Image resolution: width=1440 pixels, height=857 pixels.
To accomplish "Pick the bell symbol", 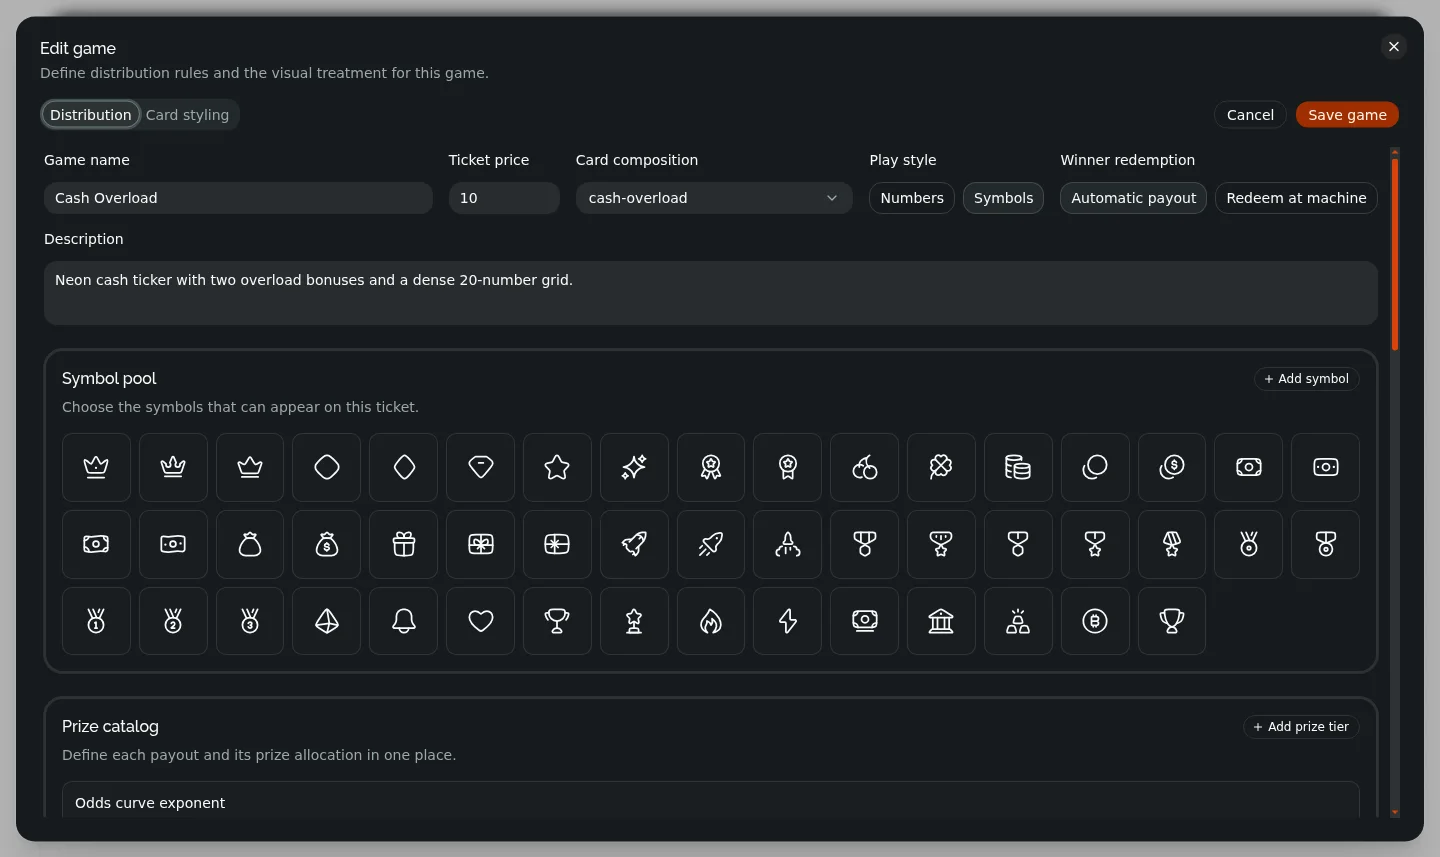I will [x=404, y=621].
